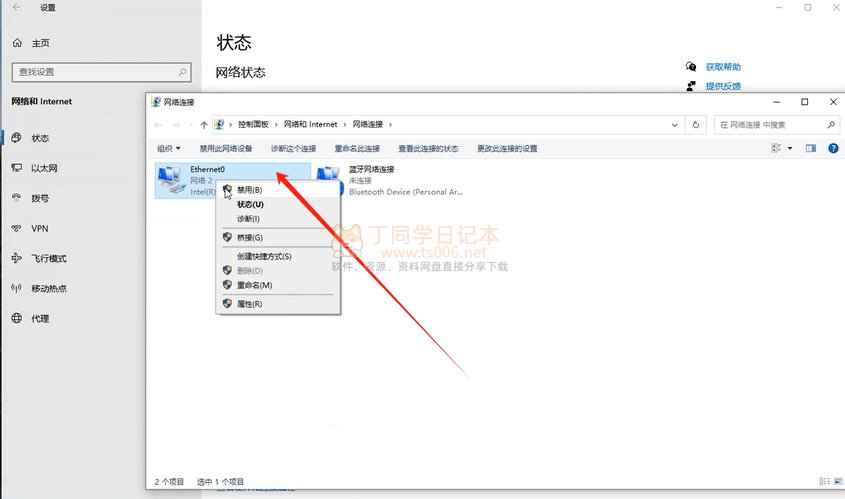The height and width of the screenshot is (499, 845).
Task: Click the blue help question mark icon
Action: [833, 148]
